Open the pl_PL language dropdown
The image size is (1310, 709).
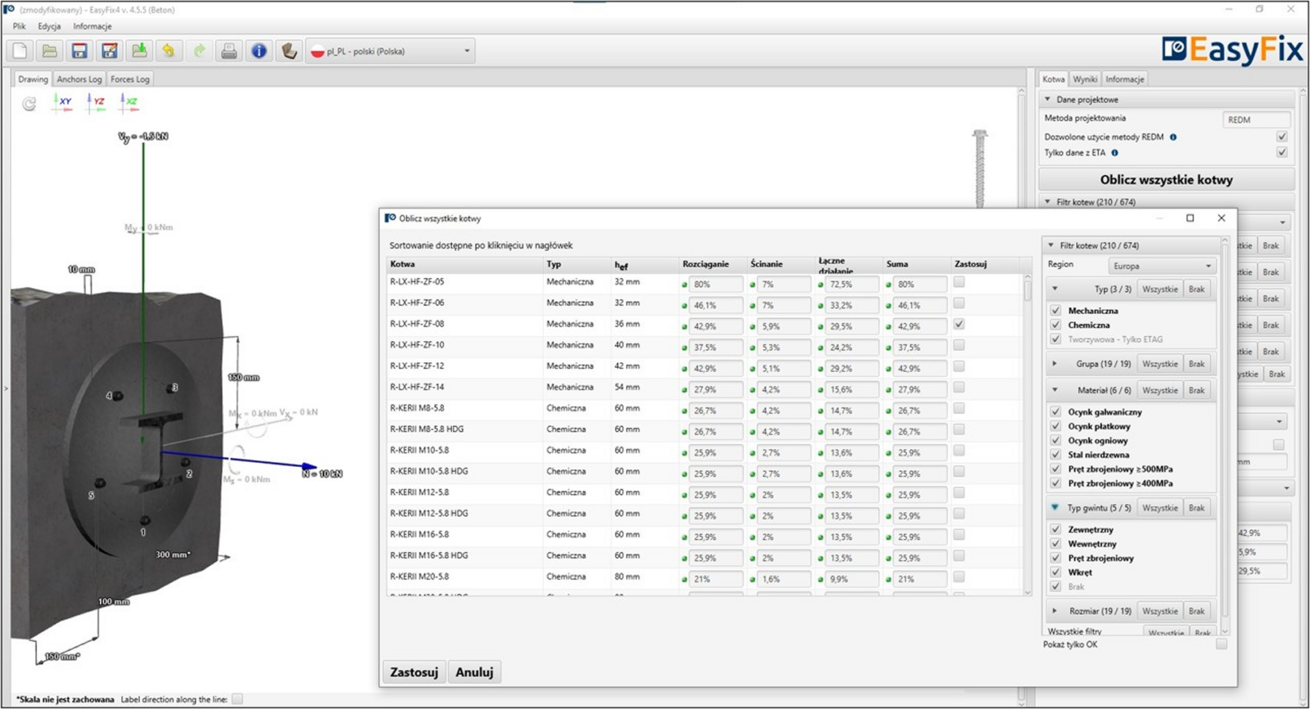pos(391,51)
